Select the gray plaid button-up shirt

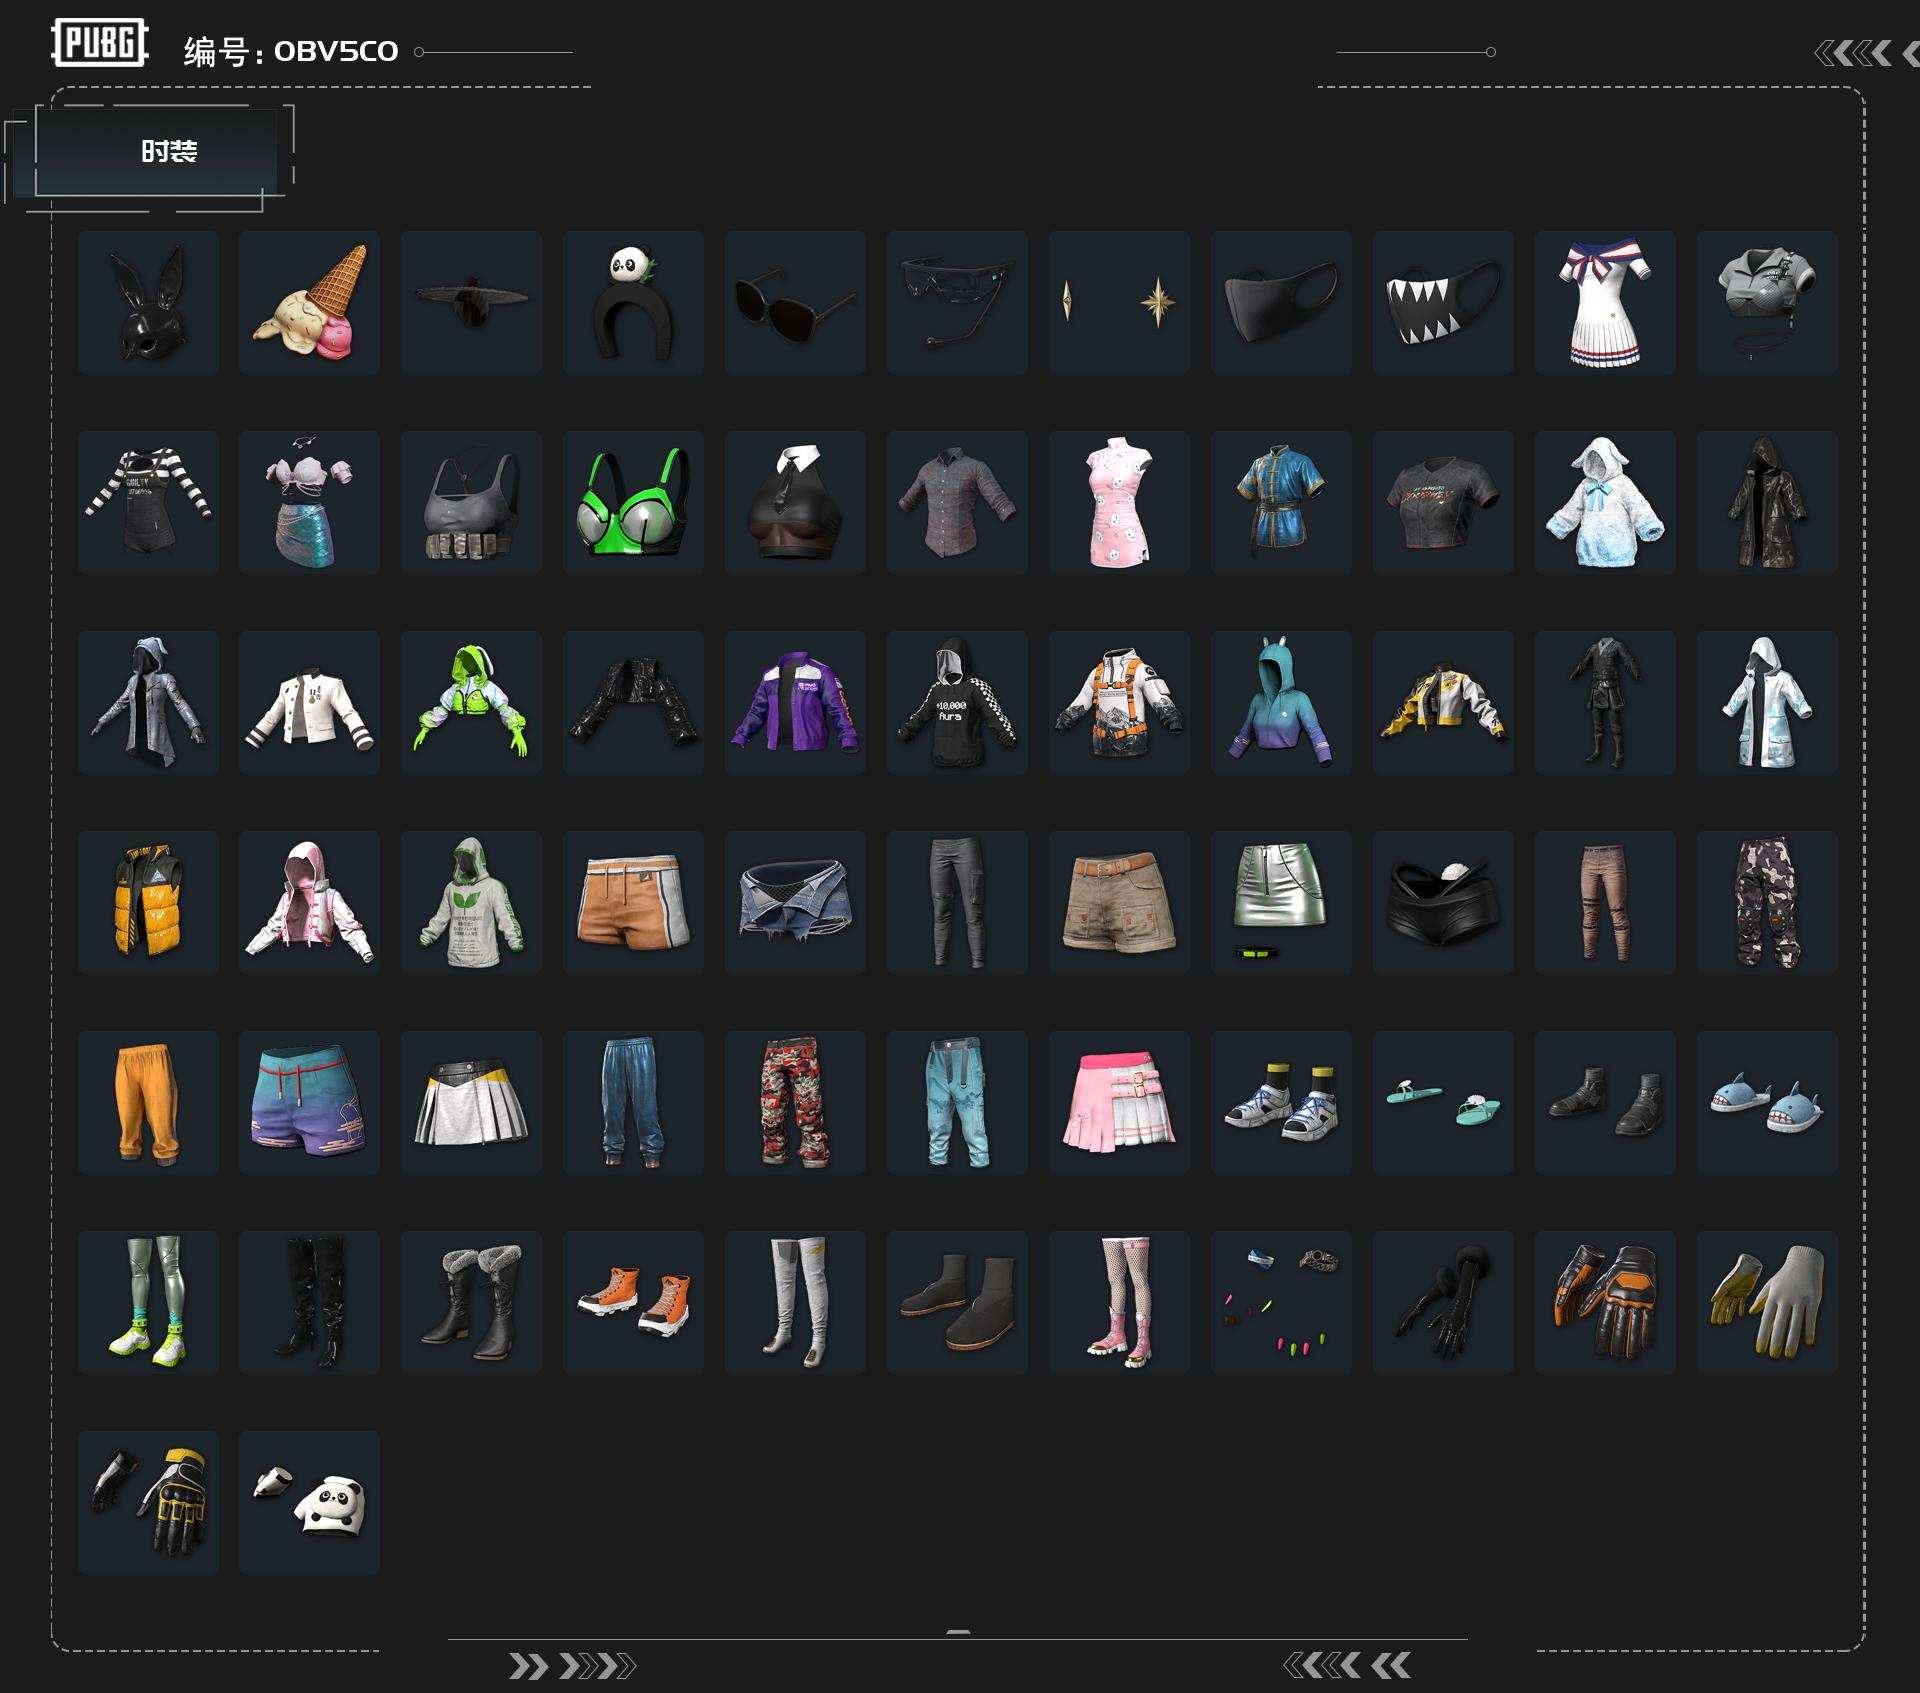pos(957,502)
